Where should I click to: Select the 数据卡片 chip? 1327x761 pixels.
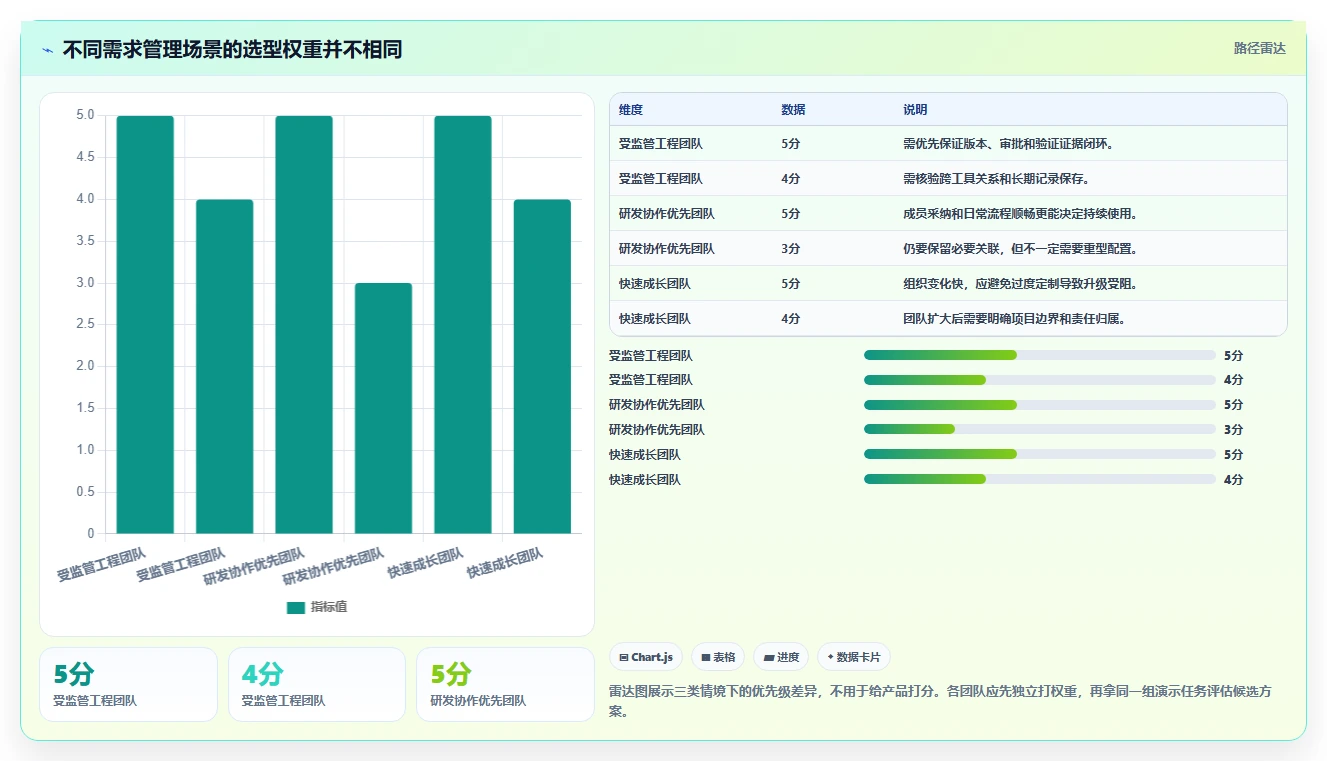854,657
